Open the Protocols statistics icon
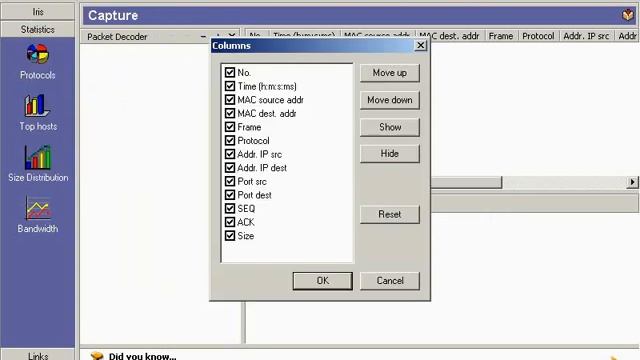640x360 pixels. point(38,54)
